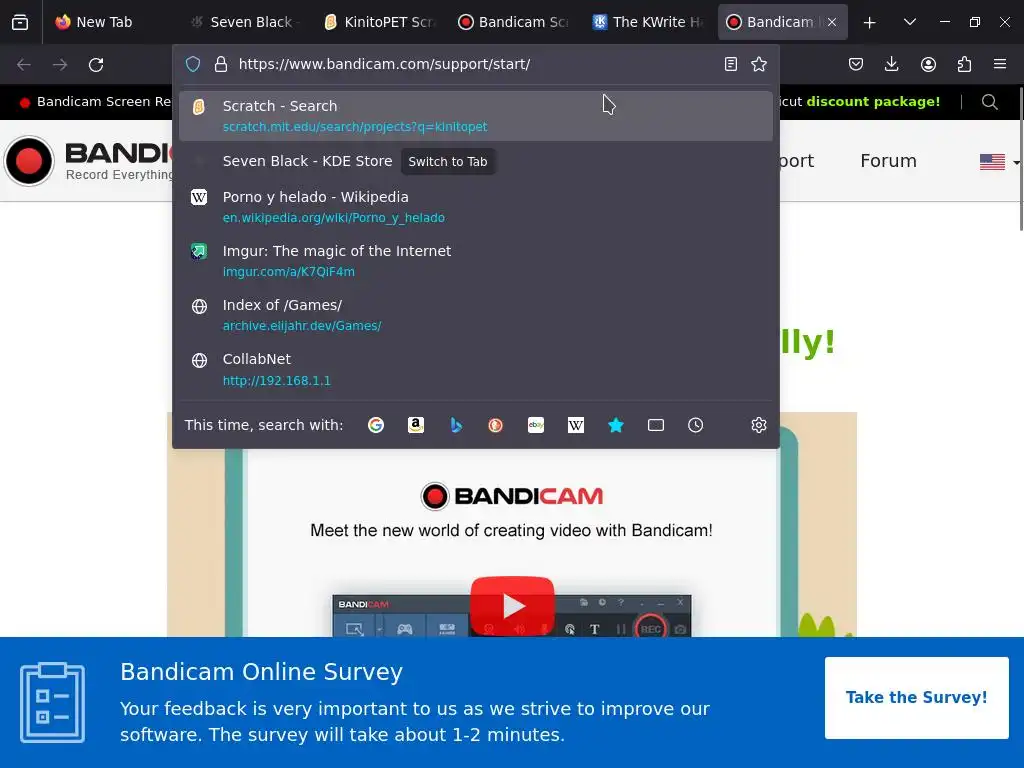Switch to The KWrite Handbook tab
This screenshot has height=768, width=1024.
(x=647, y=22)
